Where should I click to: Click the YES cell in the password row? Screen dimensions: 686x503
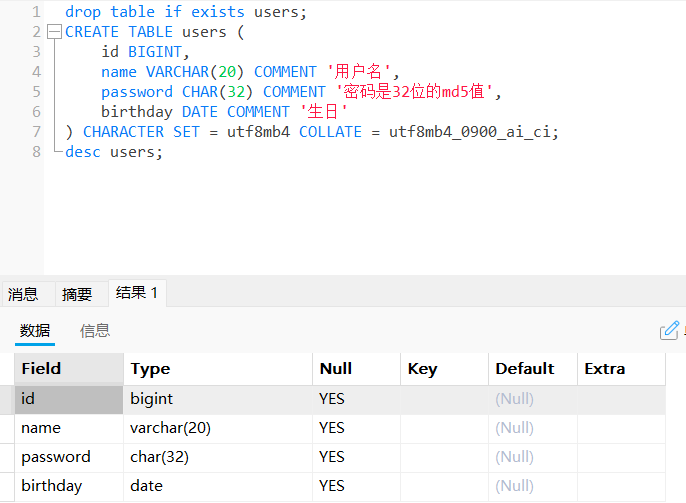coord(357,458)
